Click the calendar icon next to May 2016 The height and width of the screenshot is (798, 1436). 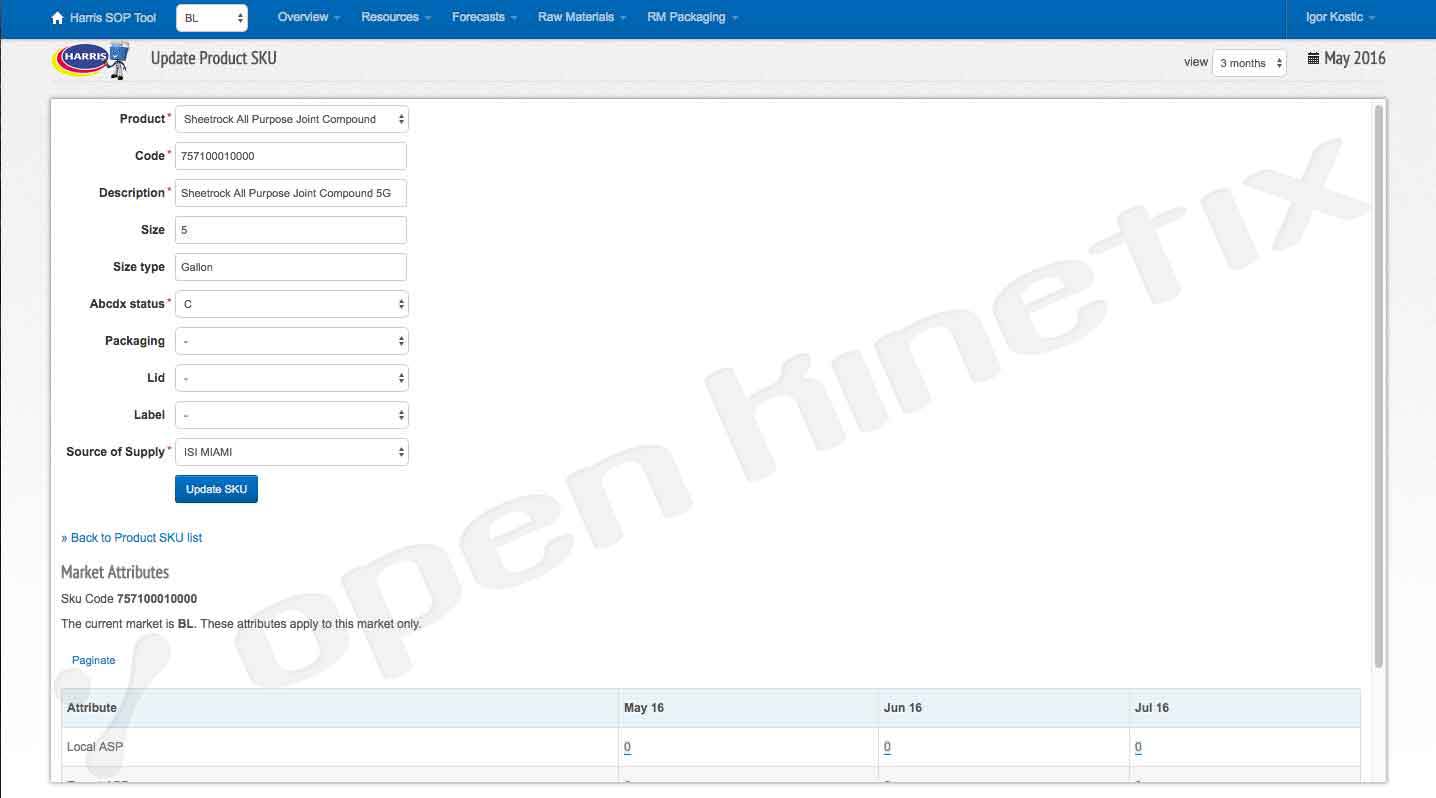click(x=1313, y=59)
